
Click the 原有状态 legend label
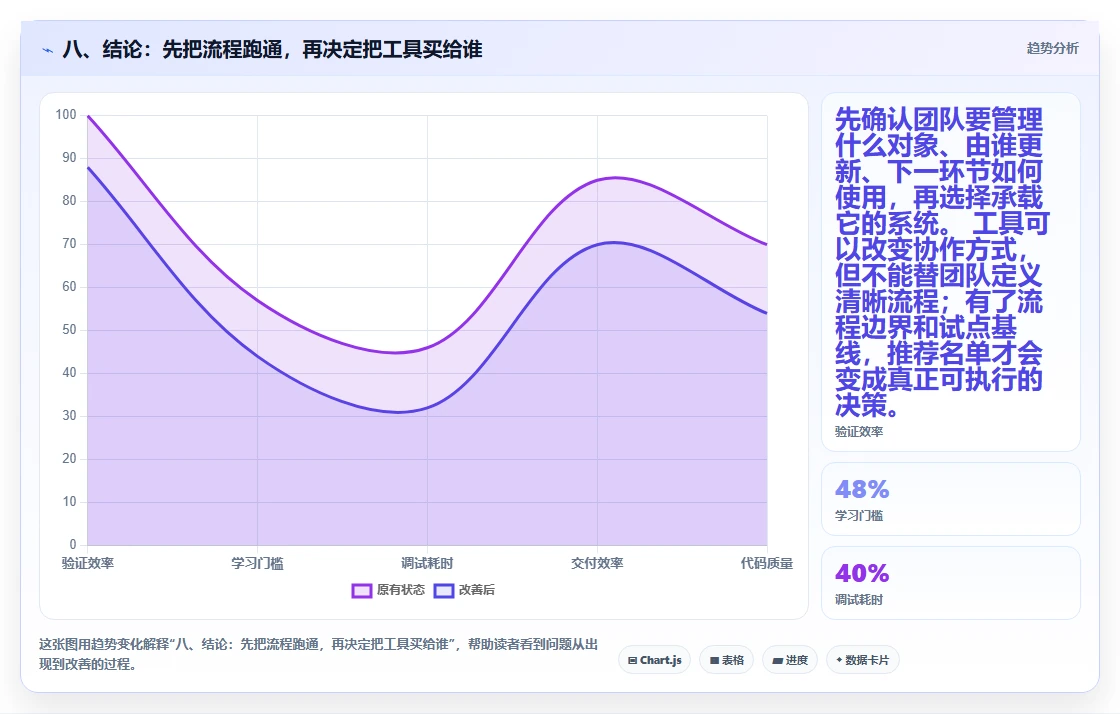click(401, 590)
